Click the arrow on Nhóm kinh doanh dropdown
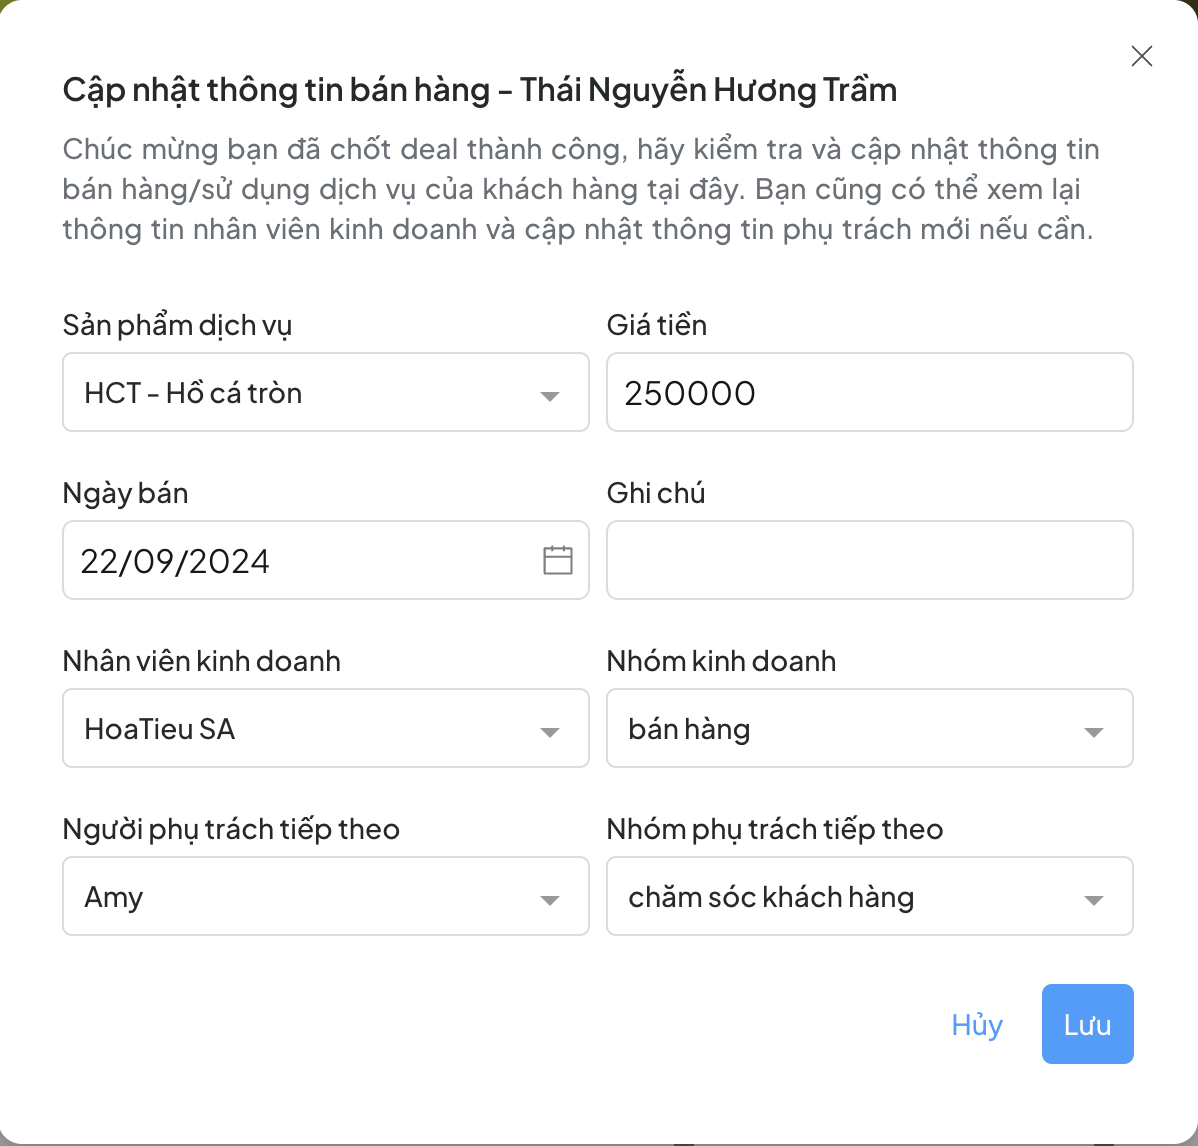1198x1146 pixels. click(1093, 732)
